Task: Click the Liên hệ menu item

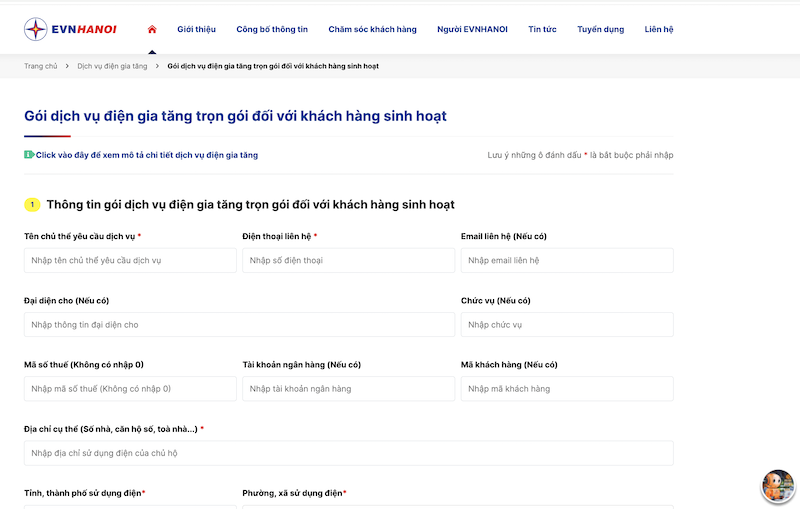Action: [659, 29]
